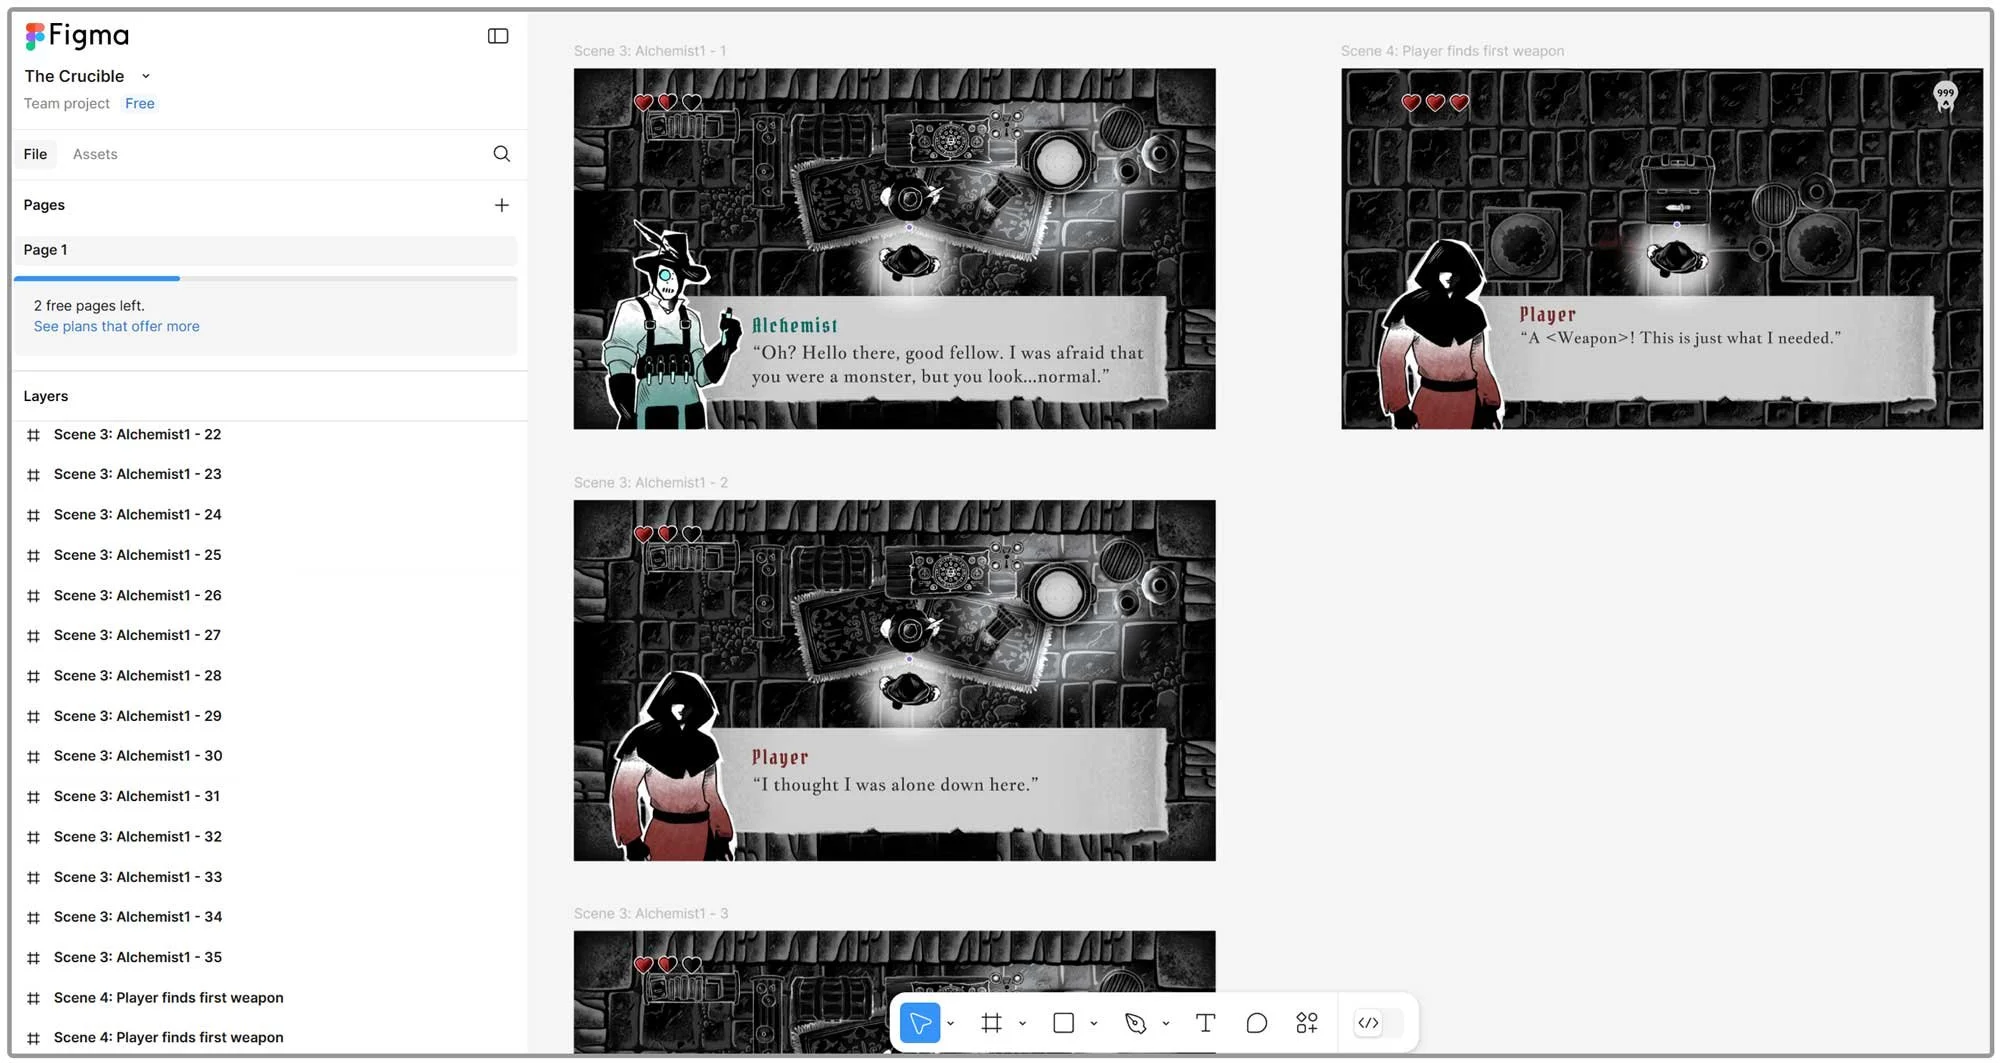Click canvas label Scene 4: Player finds first weapon
The image size is (2000, 1063).
click(x=1452, y=51)
